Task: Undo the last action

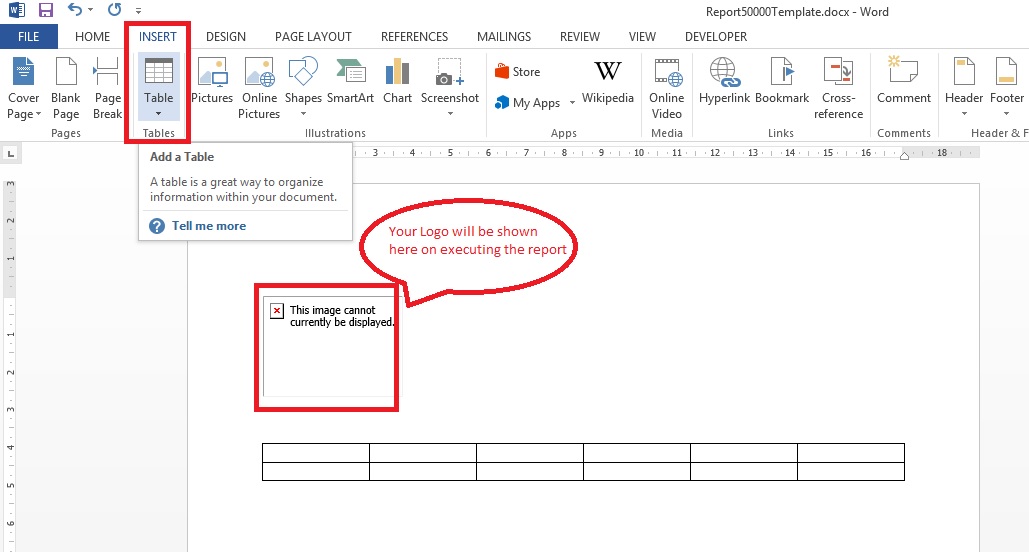Action: (74, 10)
